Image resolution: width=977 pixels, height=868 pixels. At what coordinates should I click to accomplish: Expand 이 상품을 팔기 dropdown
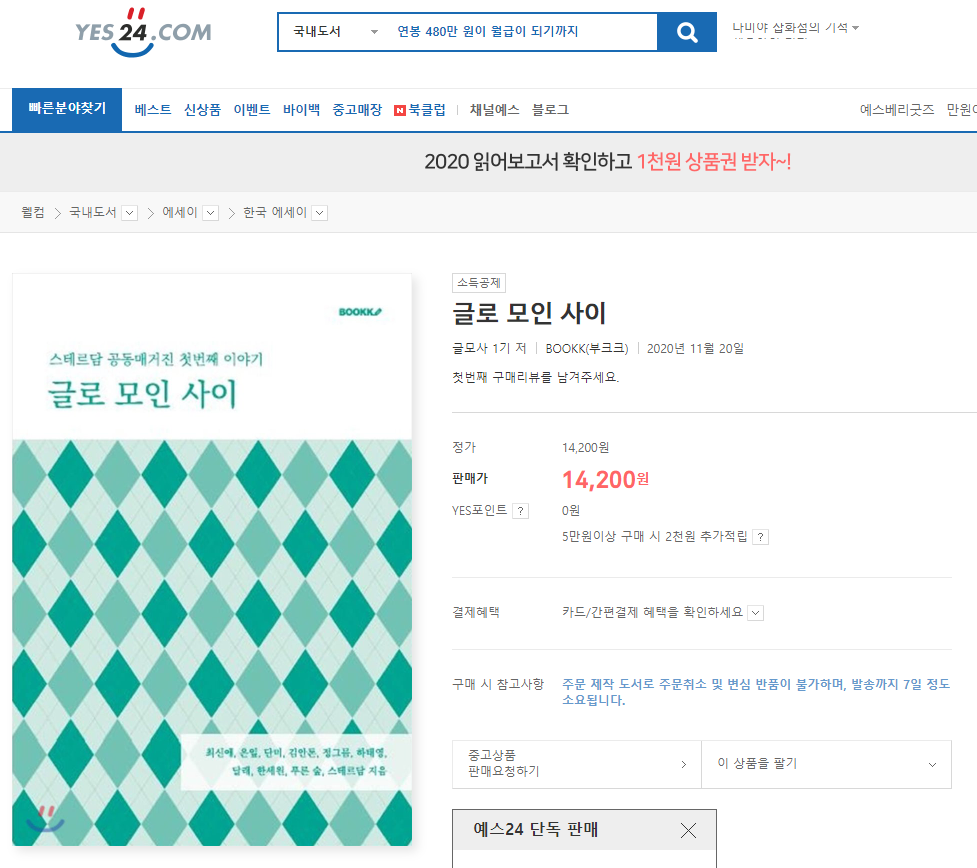click(826, 764)
